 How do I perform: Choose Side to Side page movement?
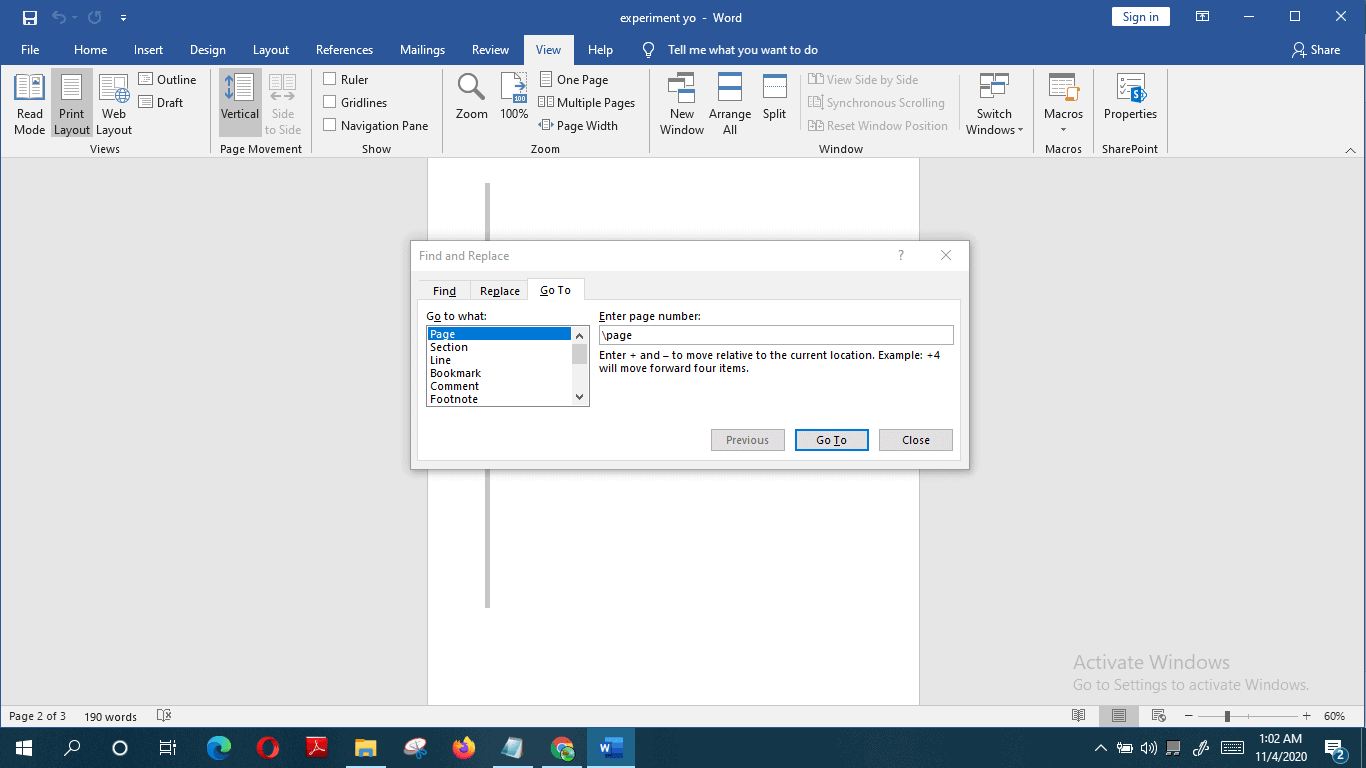(283, 104)
